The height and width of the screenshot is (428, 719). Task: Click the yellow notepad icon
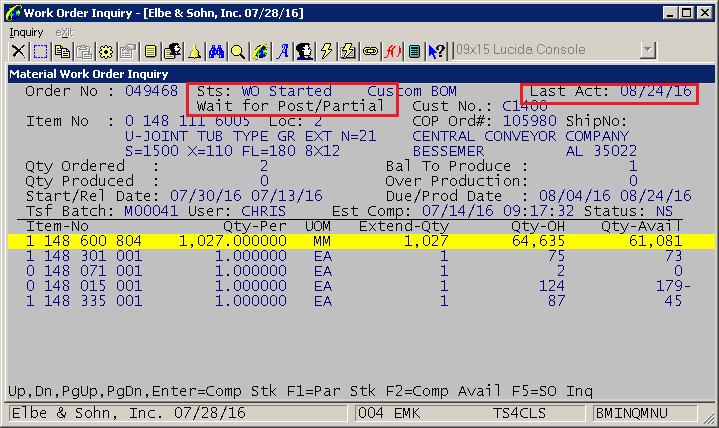click(150, 51)
